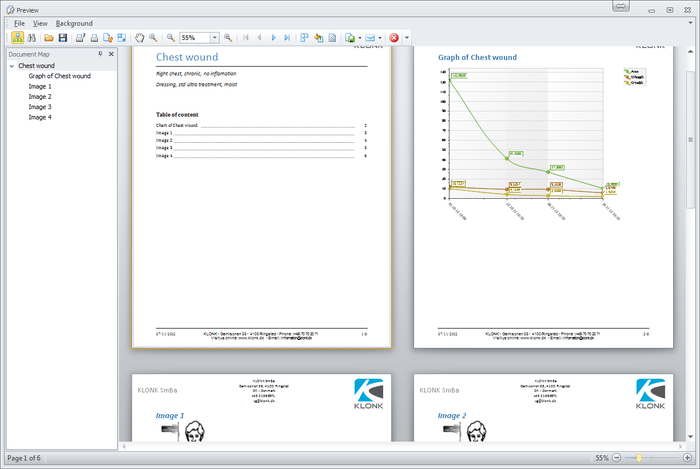Click the page background color icon

[318, 38]
